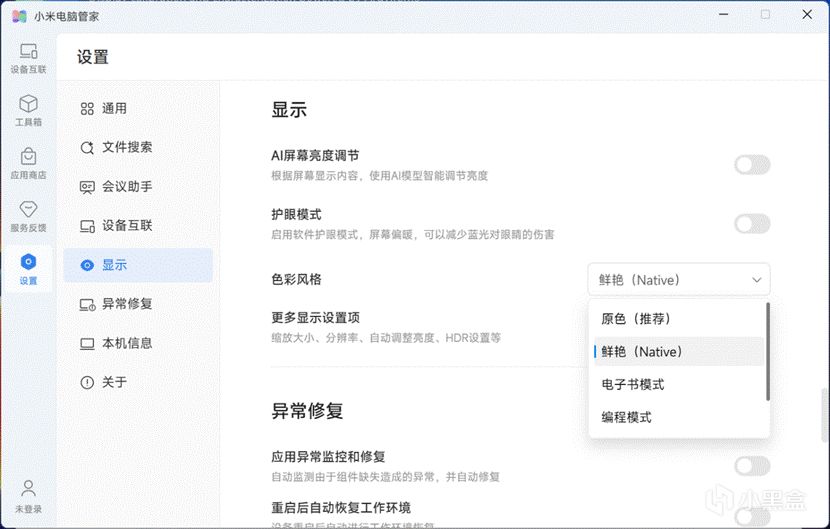Toggle the AI屏幕亮度调节 switch
Image resolution: width=830 pixels, height=529 pixels.
(x=752, y=165)
